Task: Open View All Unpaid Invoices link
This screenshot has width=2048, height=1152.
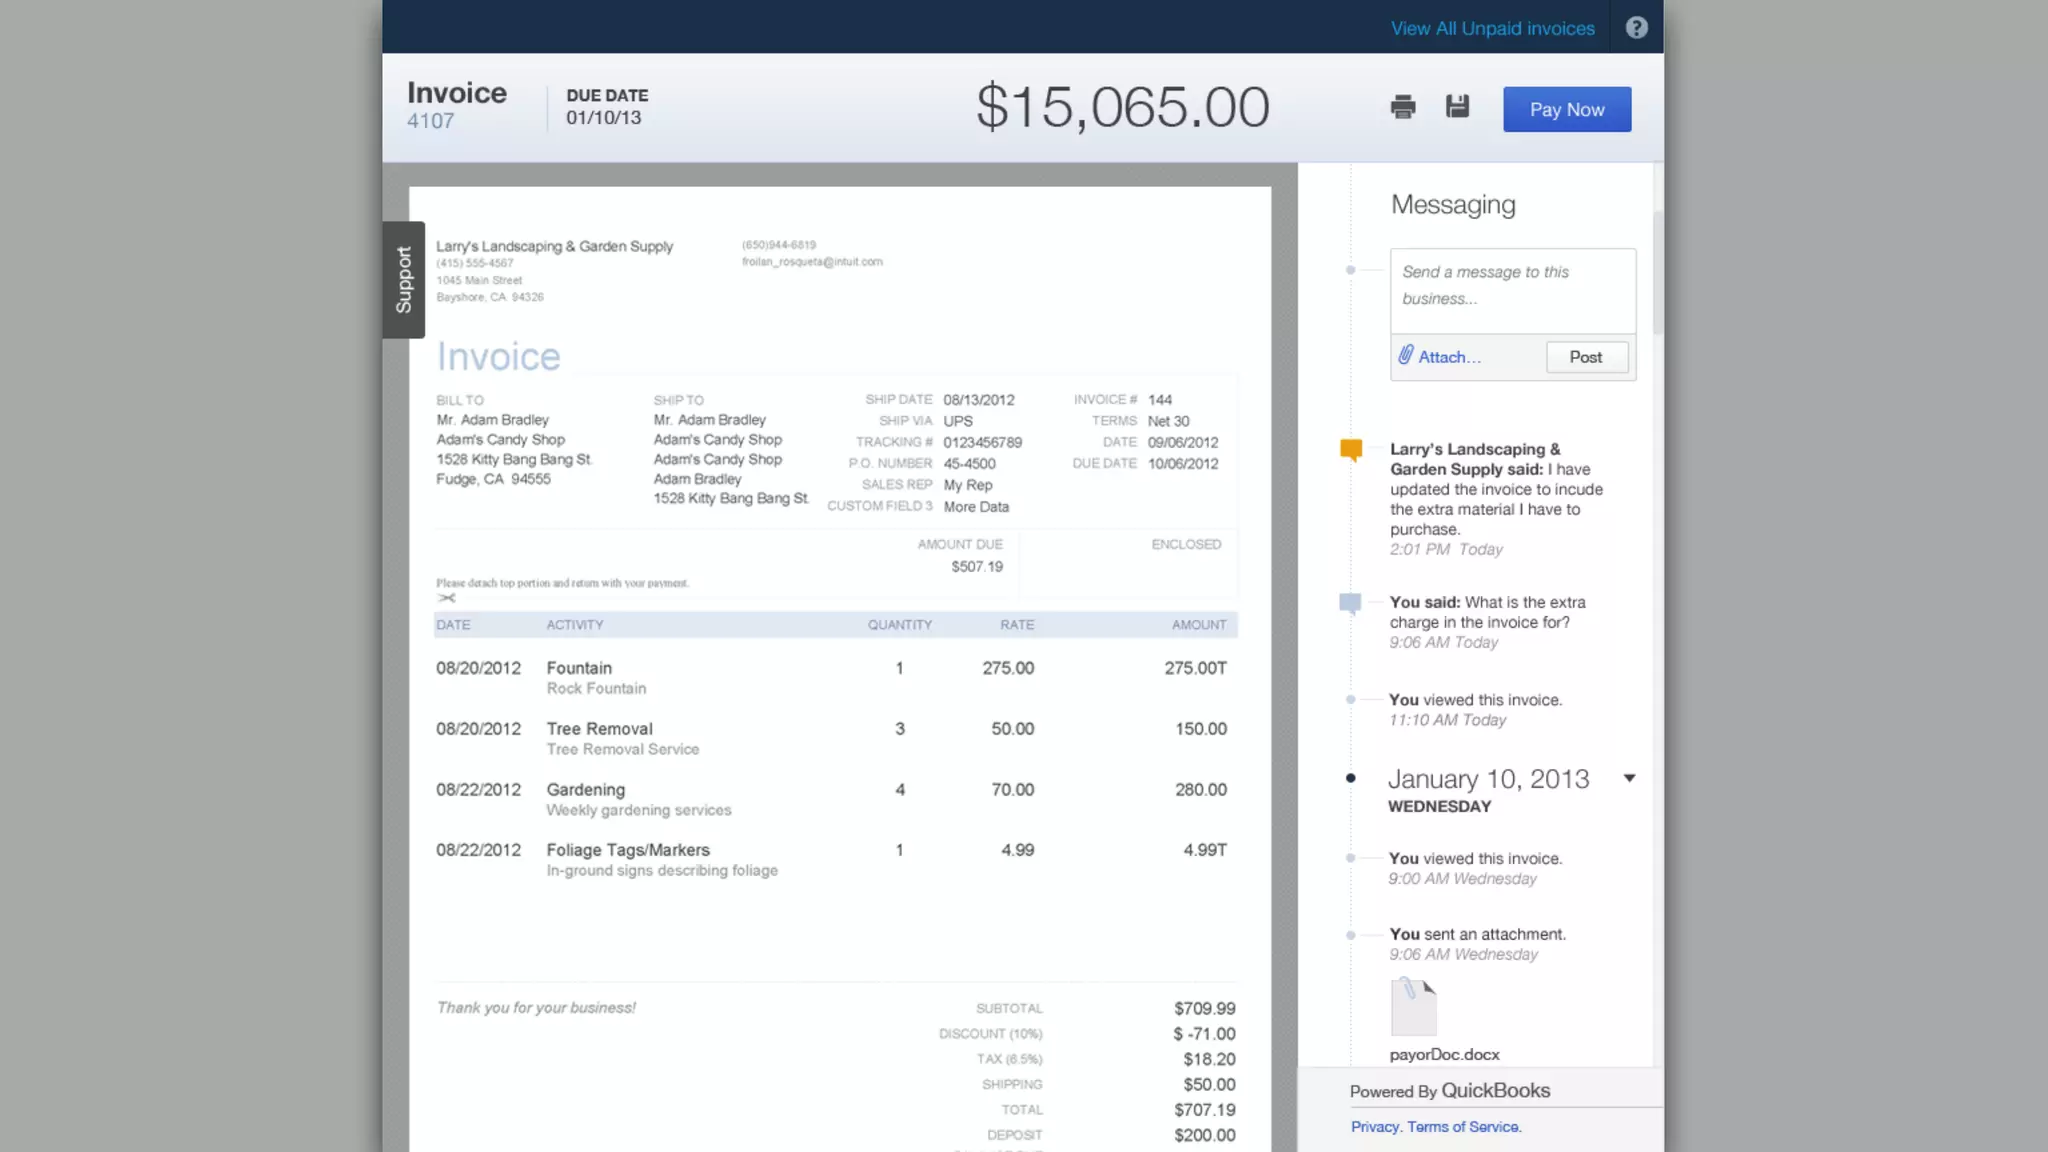Action: [x=1492, y=28]
